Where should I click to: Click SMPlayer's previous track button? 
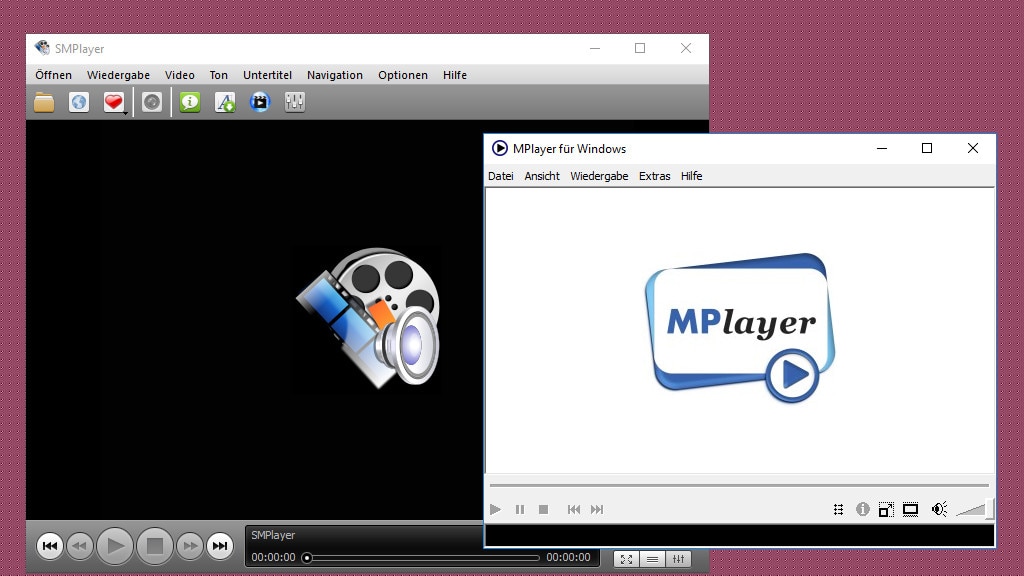(50, 546)
